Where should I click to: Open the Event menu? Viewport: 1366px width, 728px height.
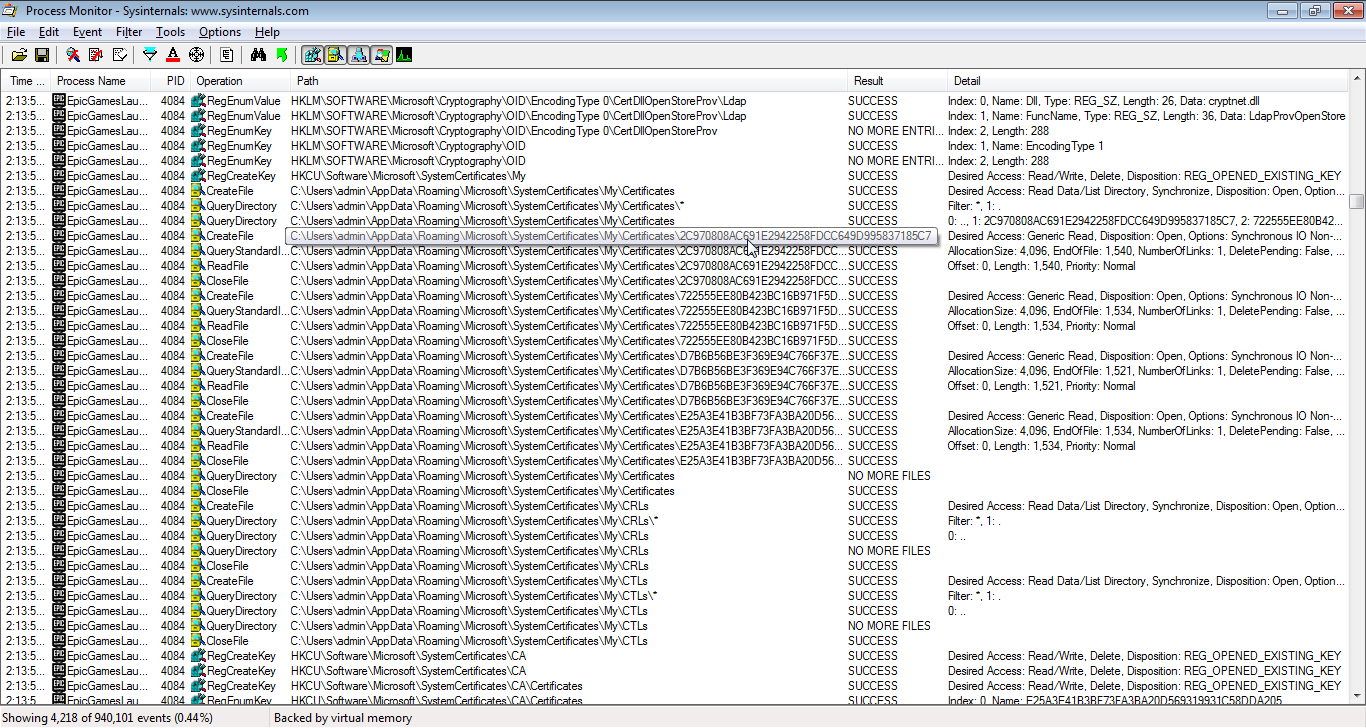coord(88,32)
